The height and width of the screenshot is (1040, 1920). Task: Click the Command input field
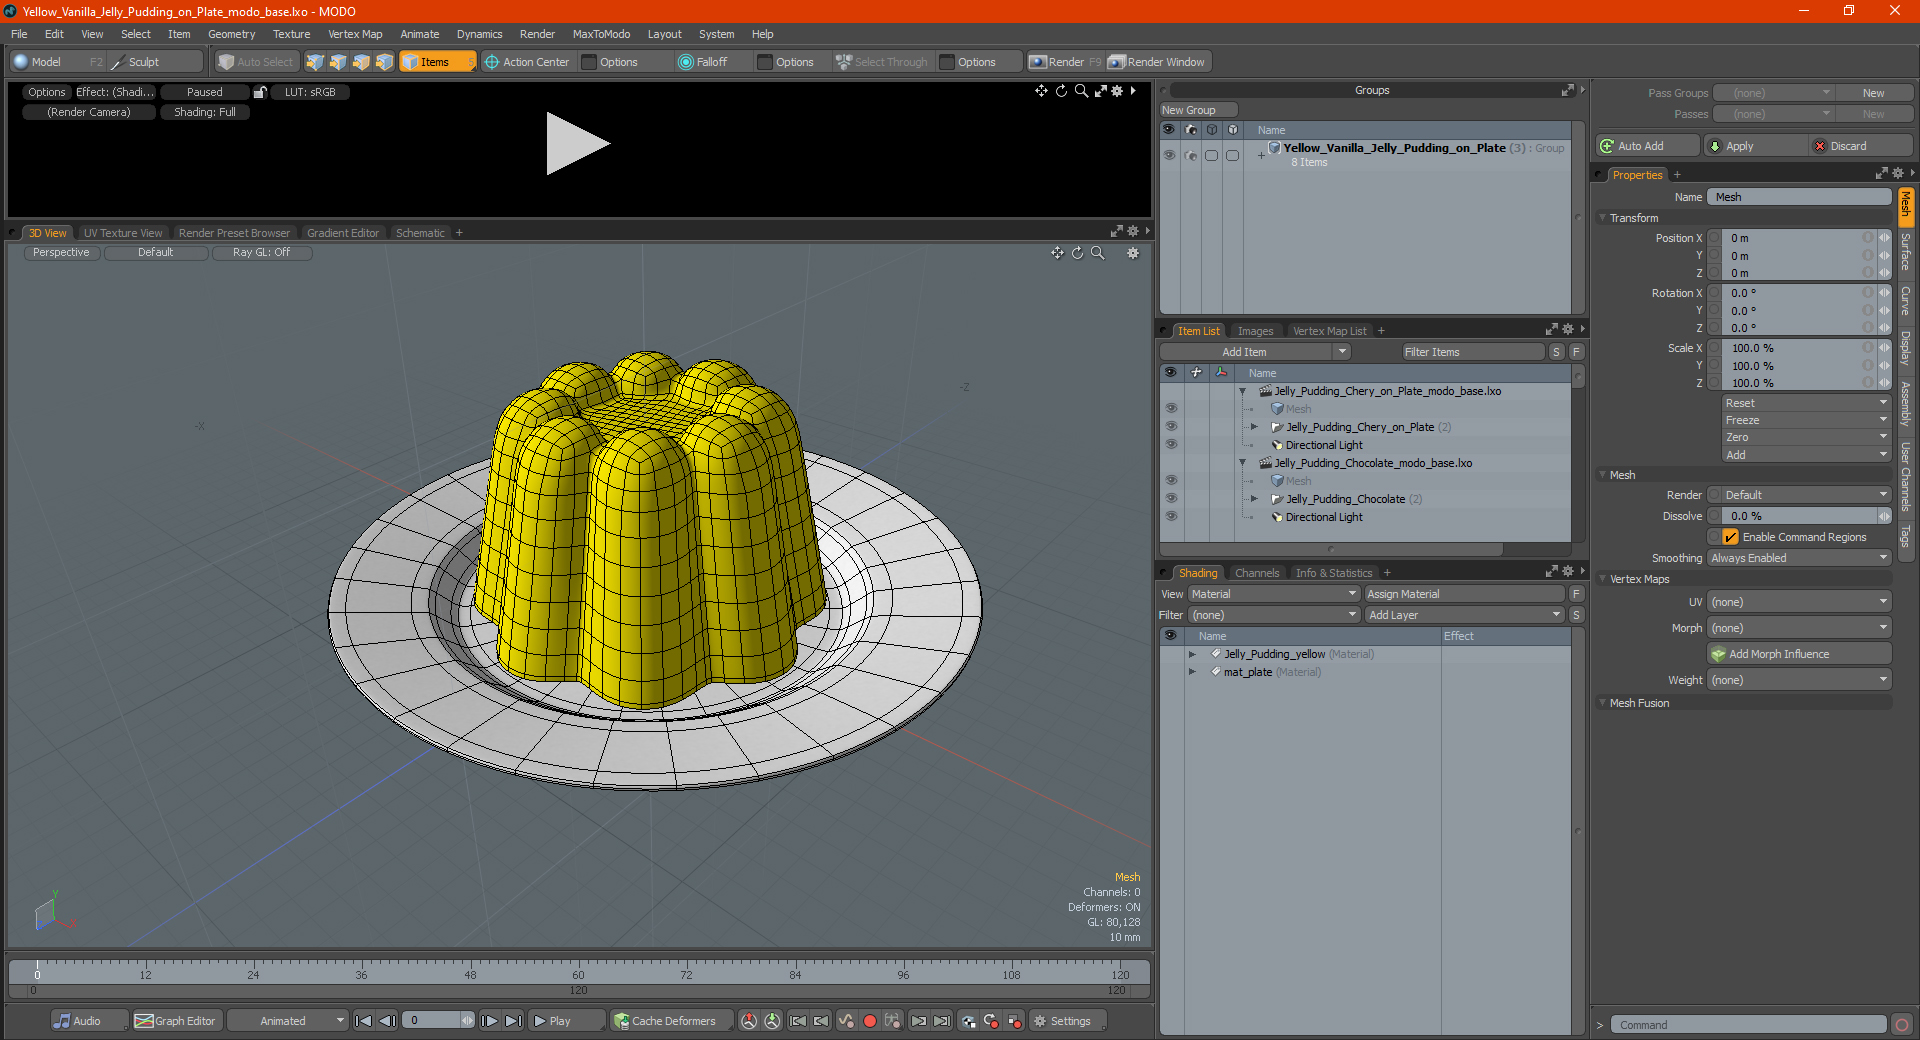(x=1748, y=1025)
